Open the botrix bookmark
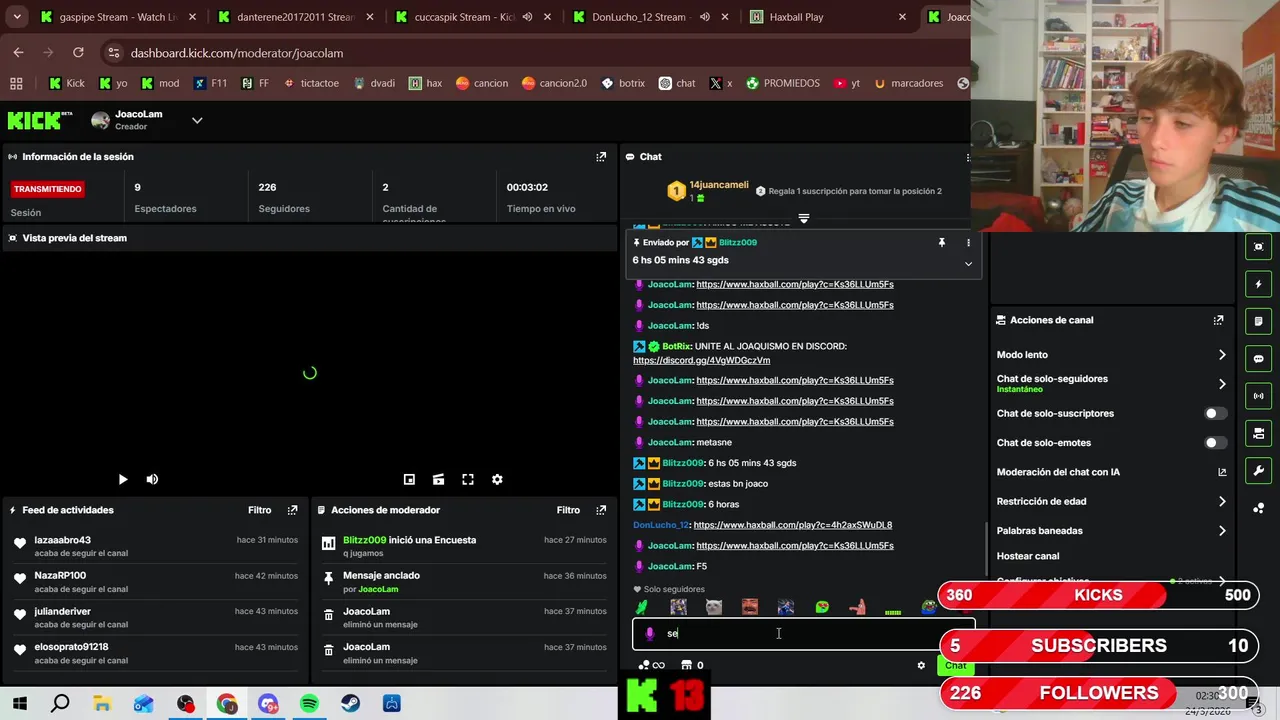This screenshot has width=1280, height=720. (x=623, y=83)
